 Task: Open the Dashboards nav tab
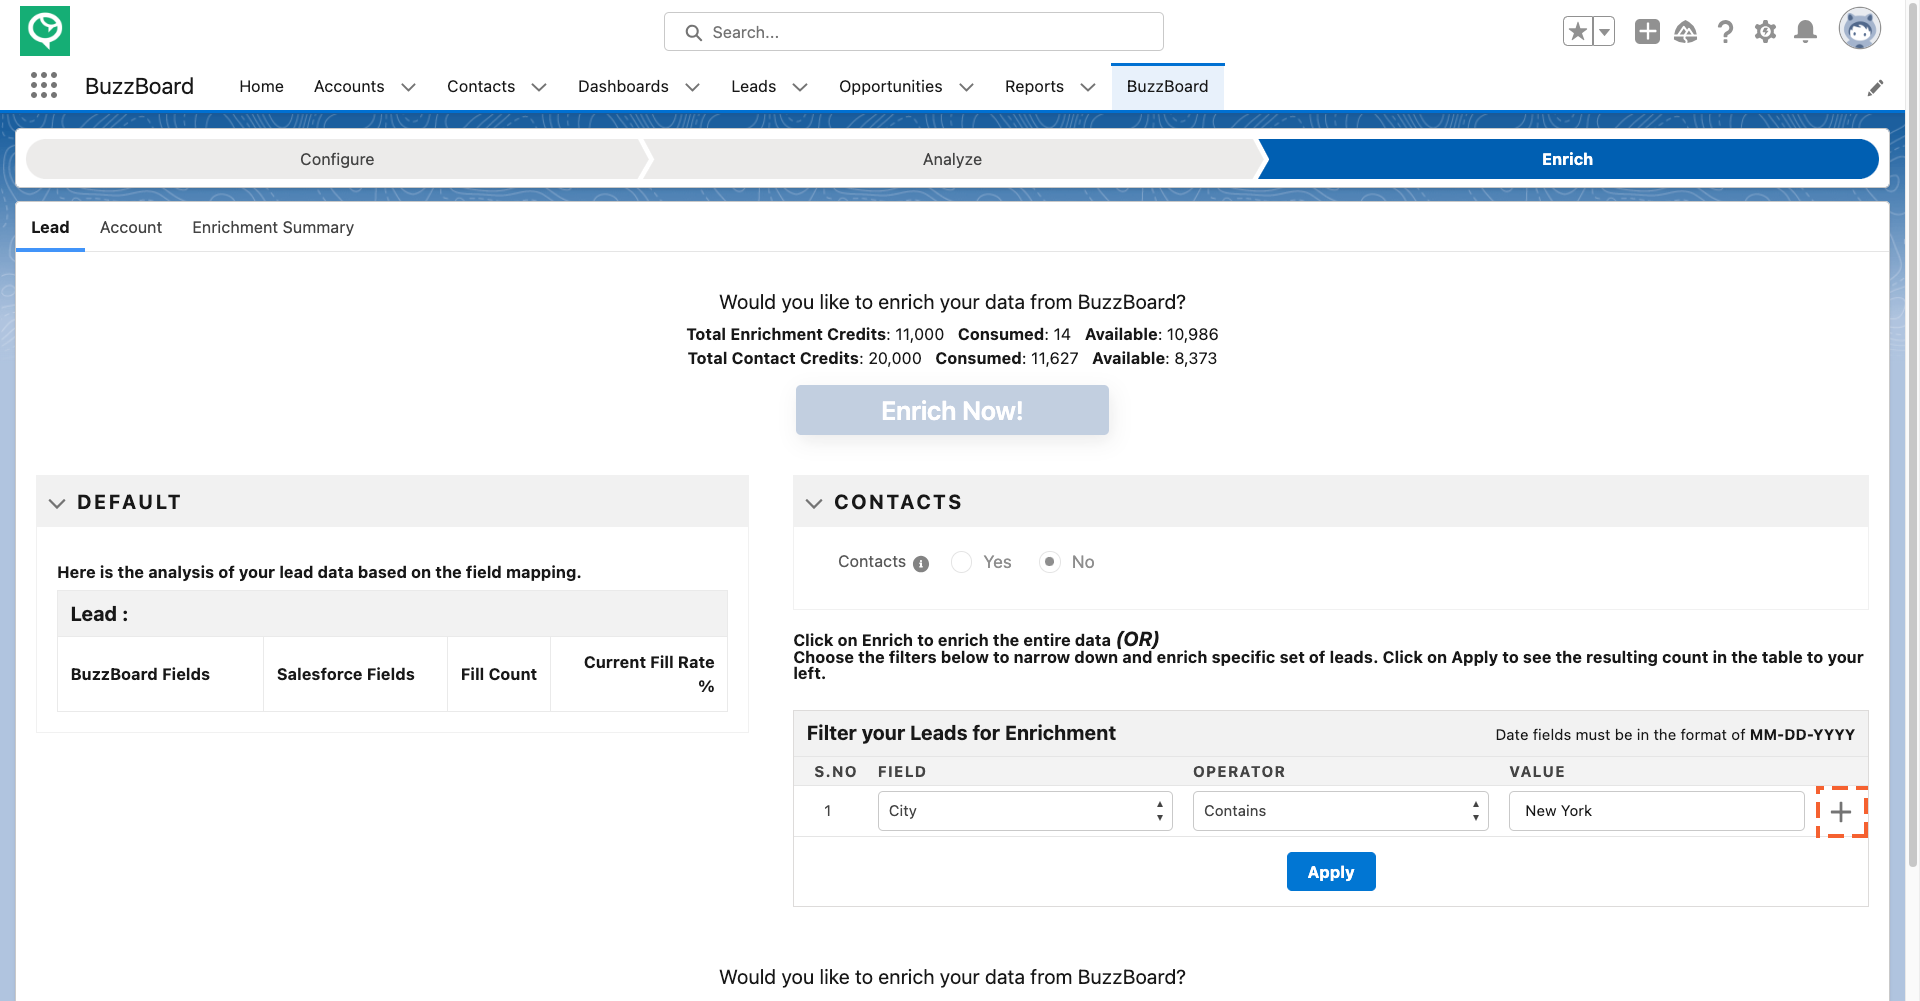(x=623, y=87)
